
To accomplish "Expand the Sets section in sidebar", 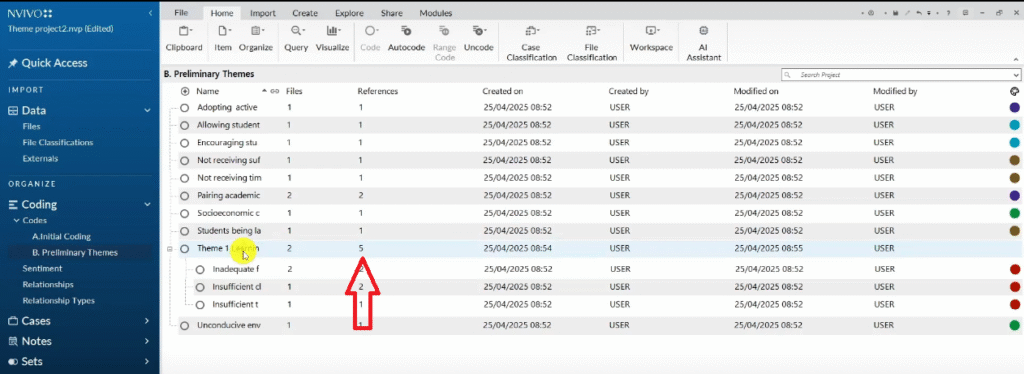I will tap(148, 361).
